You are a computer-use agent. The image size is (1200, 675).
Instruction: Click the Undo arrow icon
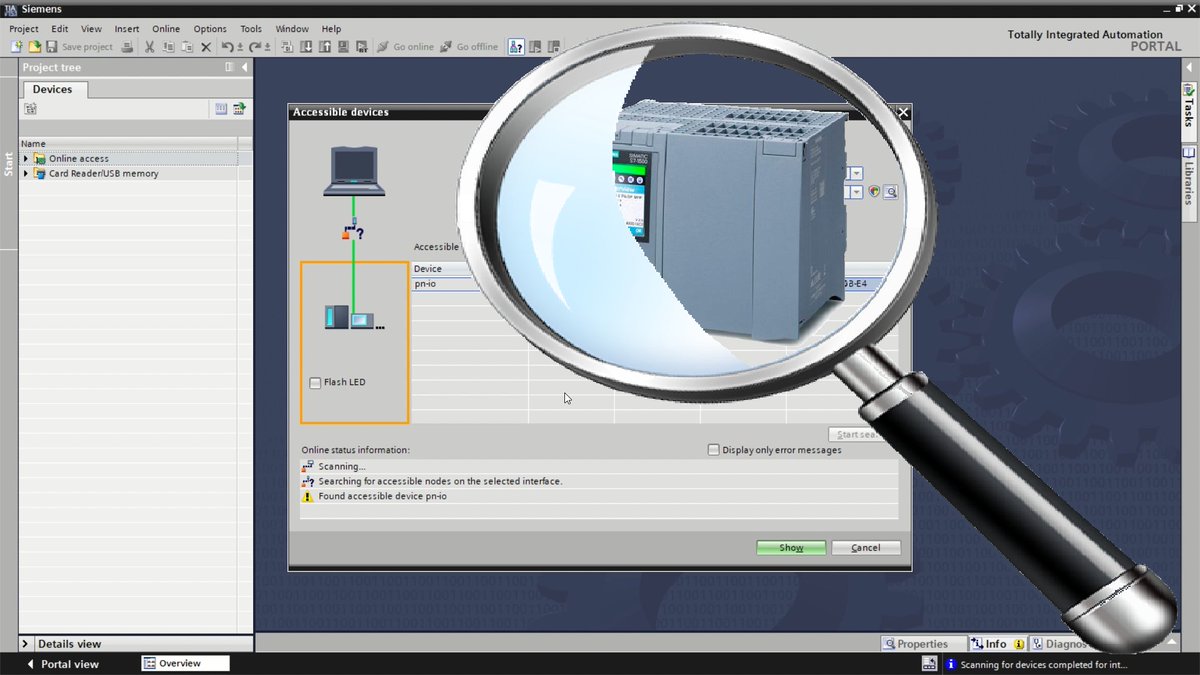(x=228, y=47)
